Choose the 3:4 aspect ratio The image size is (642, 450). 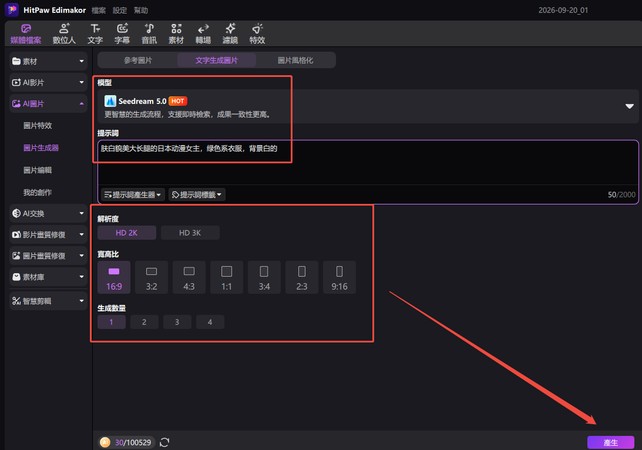tap(264, 277)
